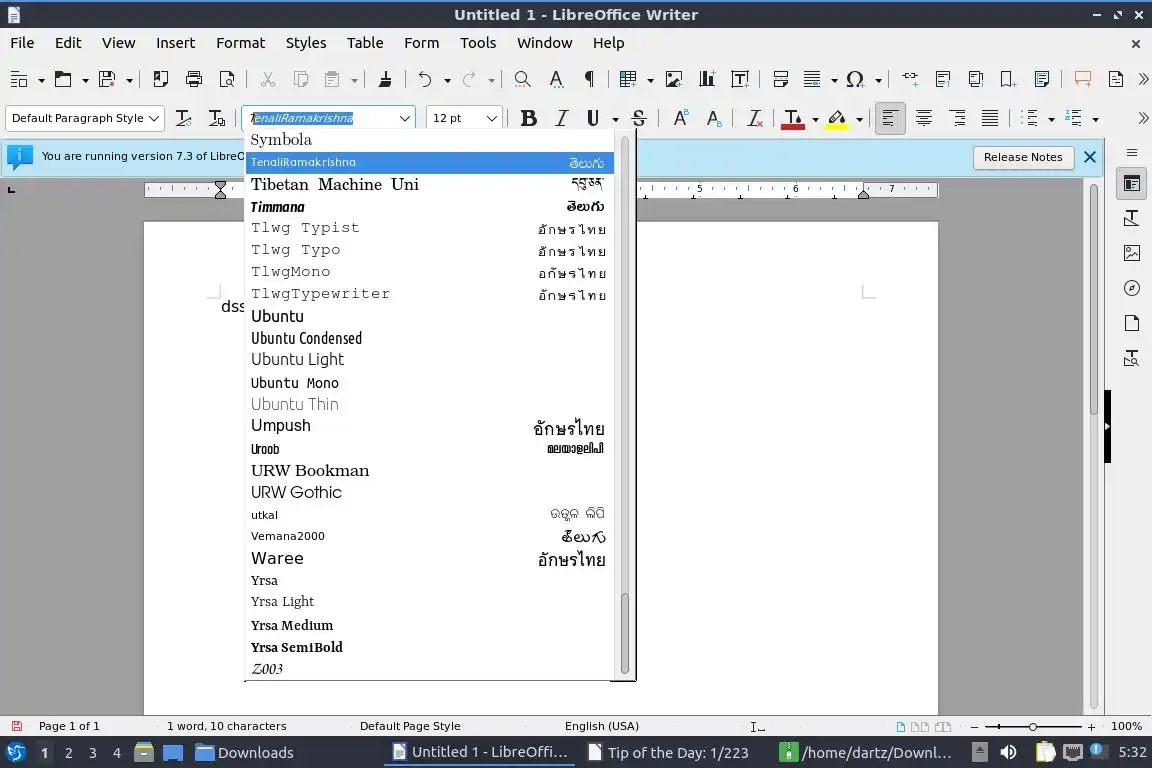Image resolution: width=1152 pixels, height=768 pixels.
Task: Open Export as PDF icon
Action: pos(160,79)
